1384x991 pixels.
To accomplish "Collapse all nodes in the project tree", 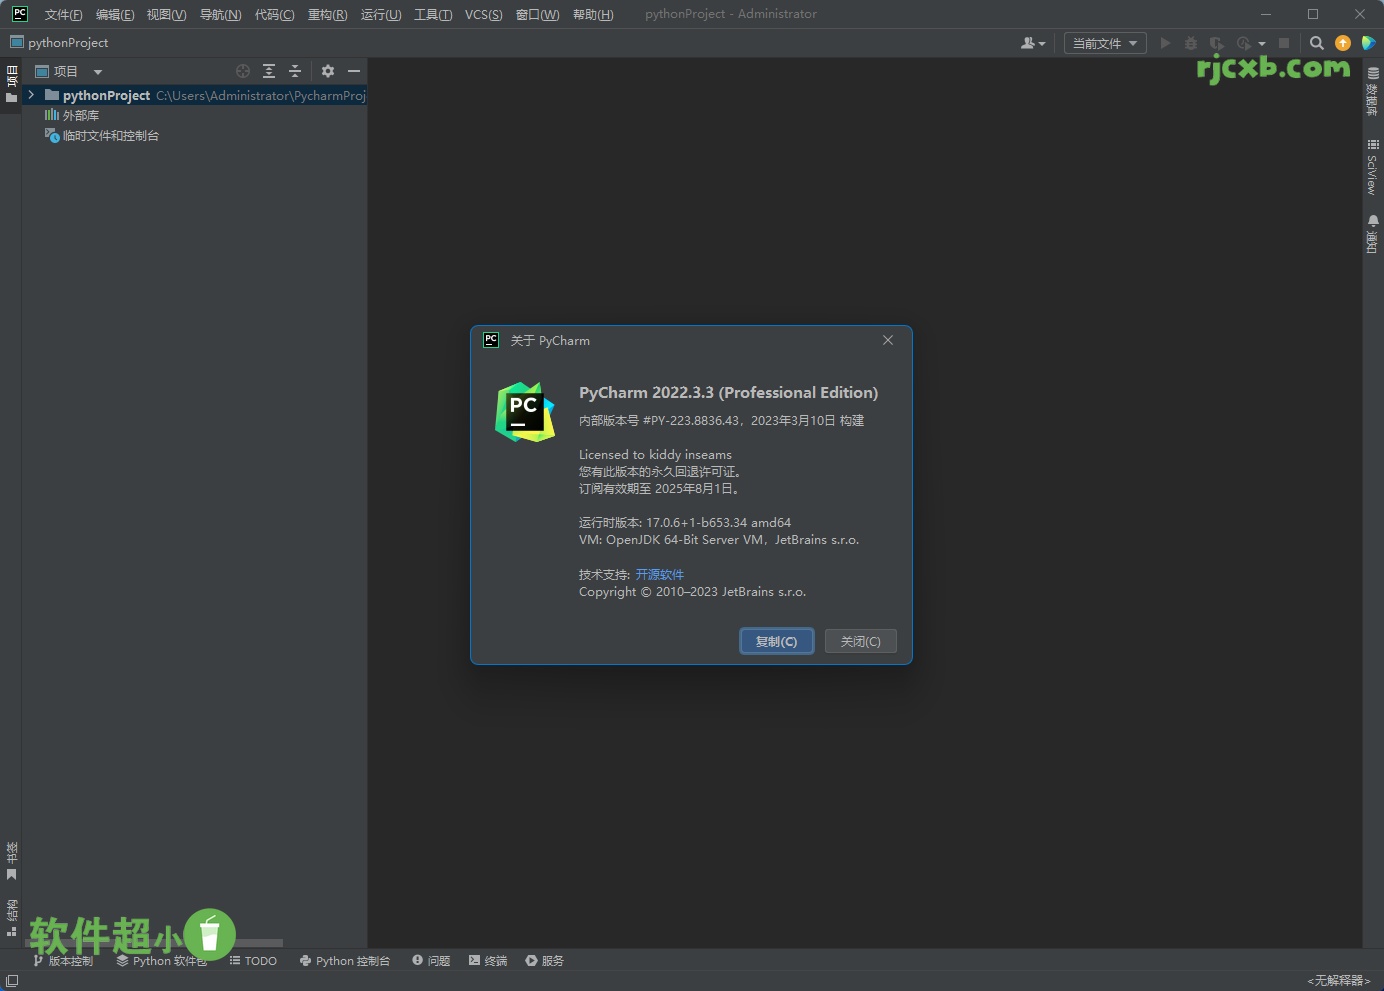I will [294, 71].
